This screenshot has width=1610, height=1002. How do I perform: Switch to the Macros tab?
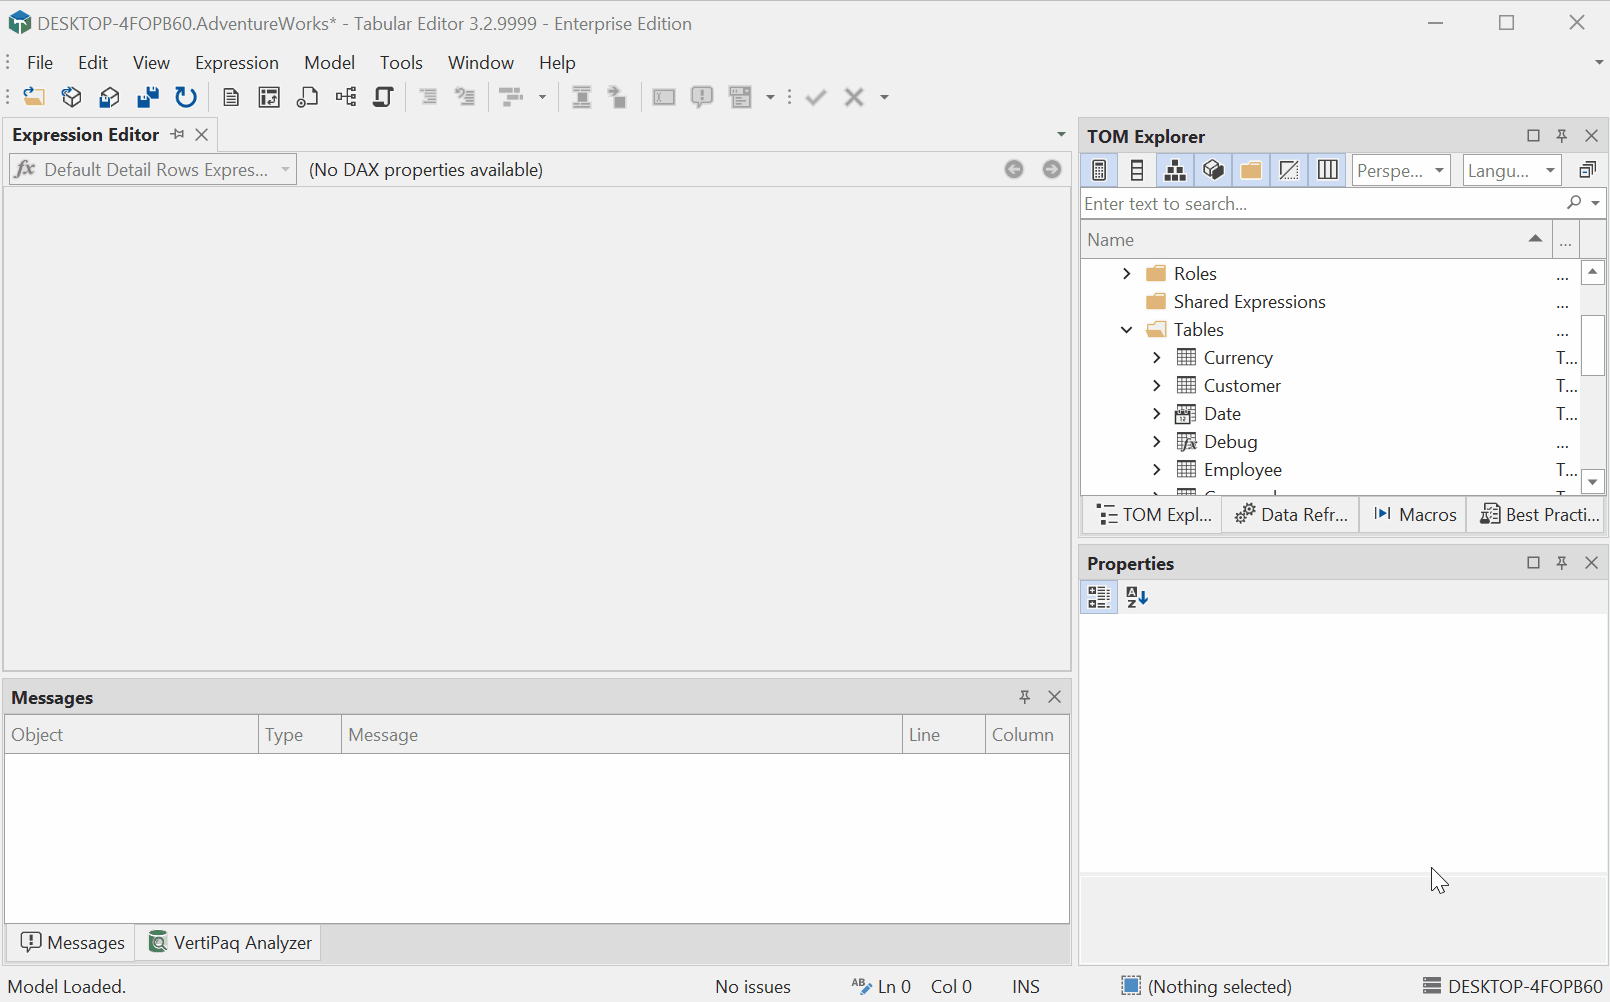1414,515
